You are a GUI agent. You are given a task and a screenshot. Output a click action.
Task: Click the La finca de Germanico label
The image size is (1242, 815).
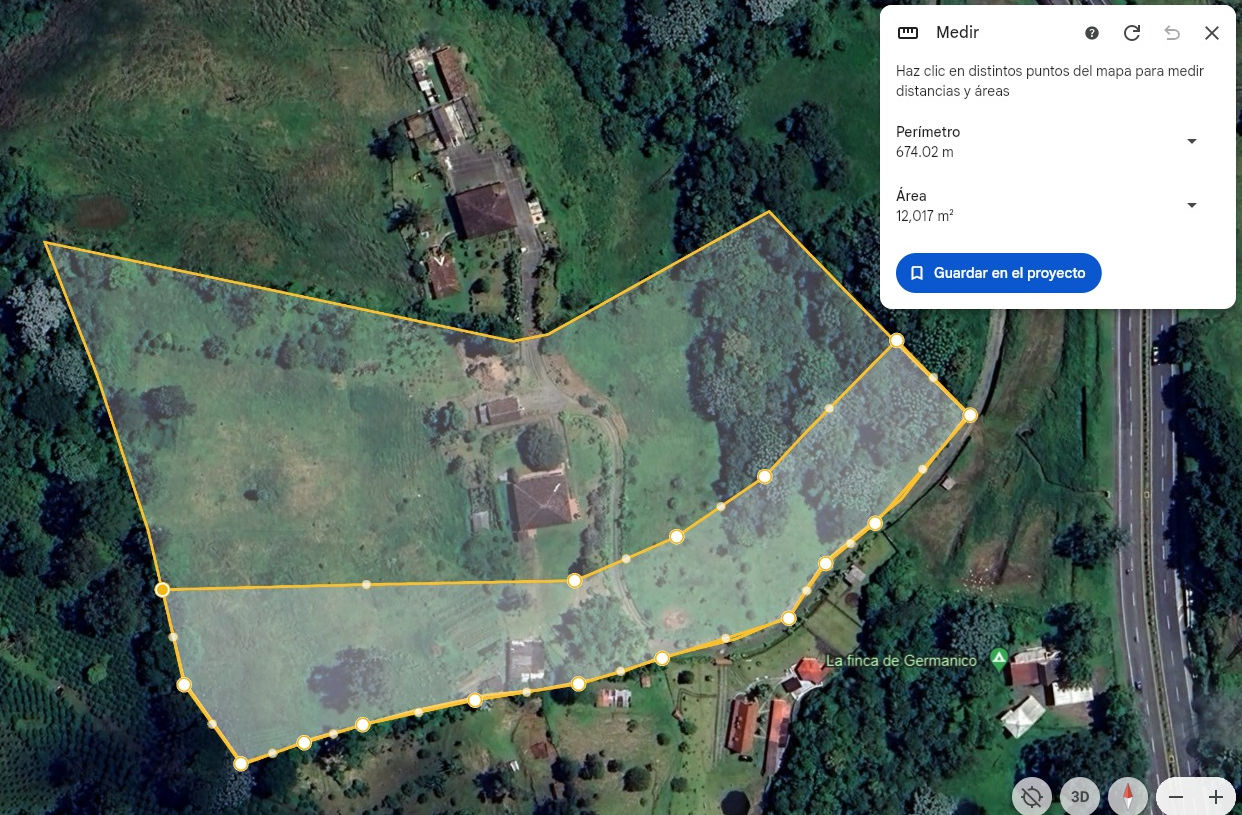[901, 660]
